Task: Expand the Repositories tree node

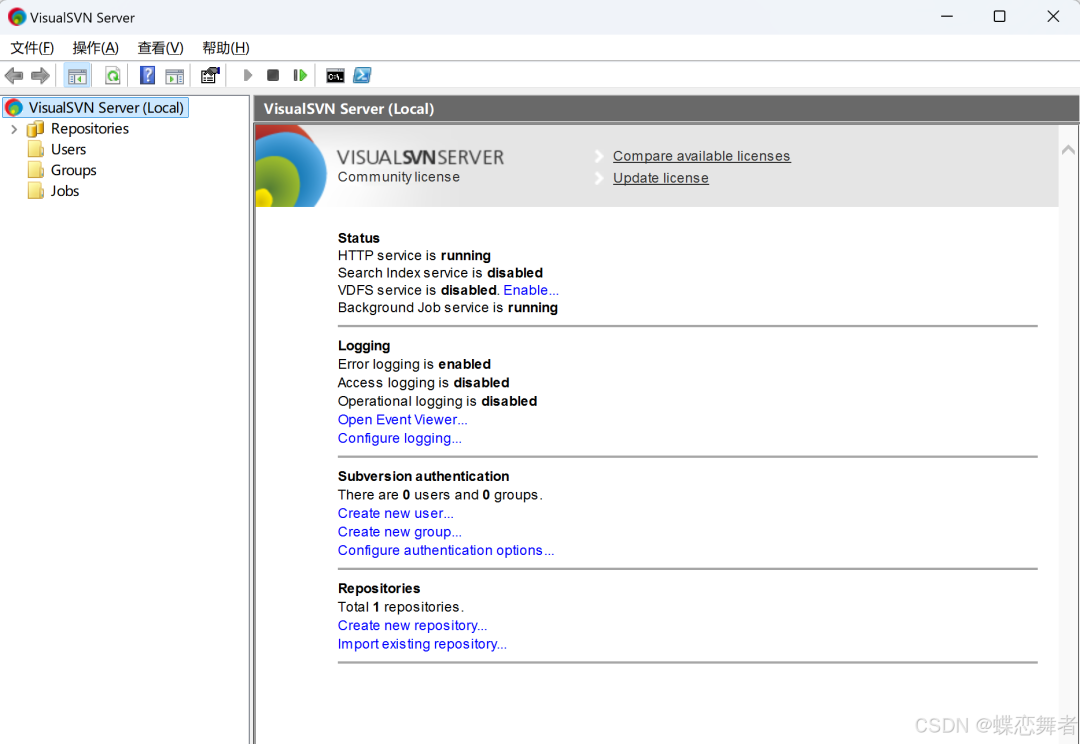Action: click(x=14, y=129)
